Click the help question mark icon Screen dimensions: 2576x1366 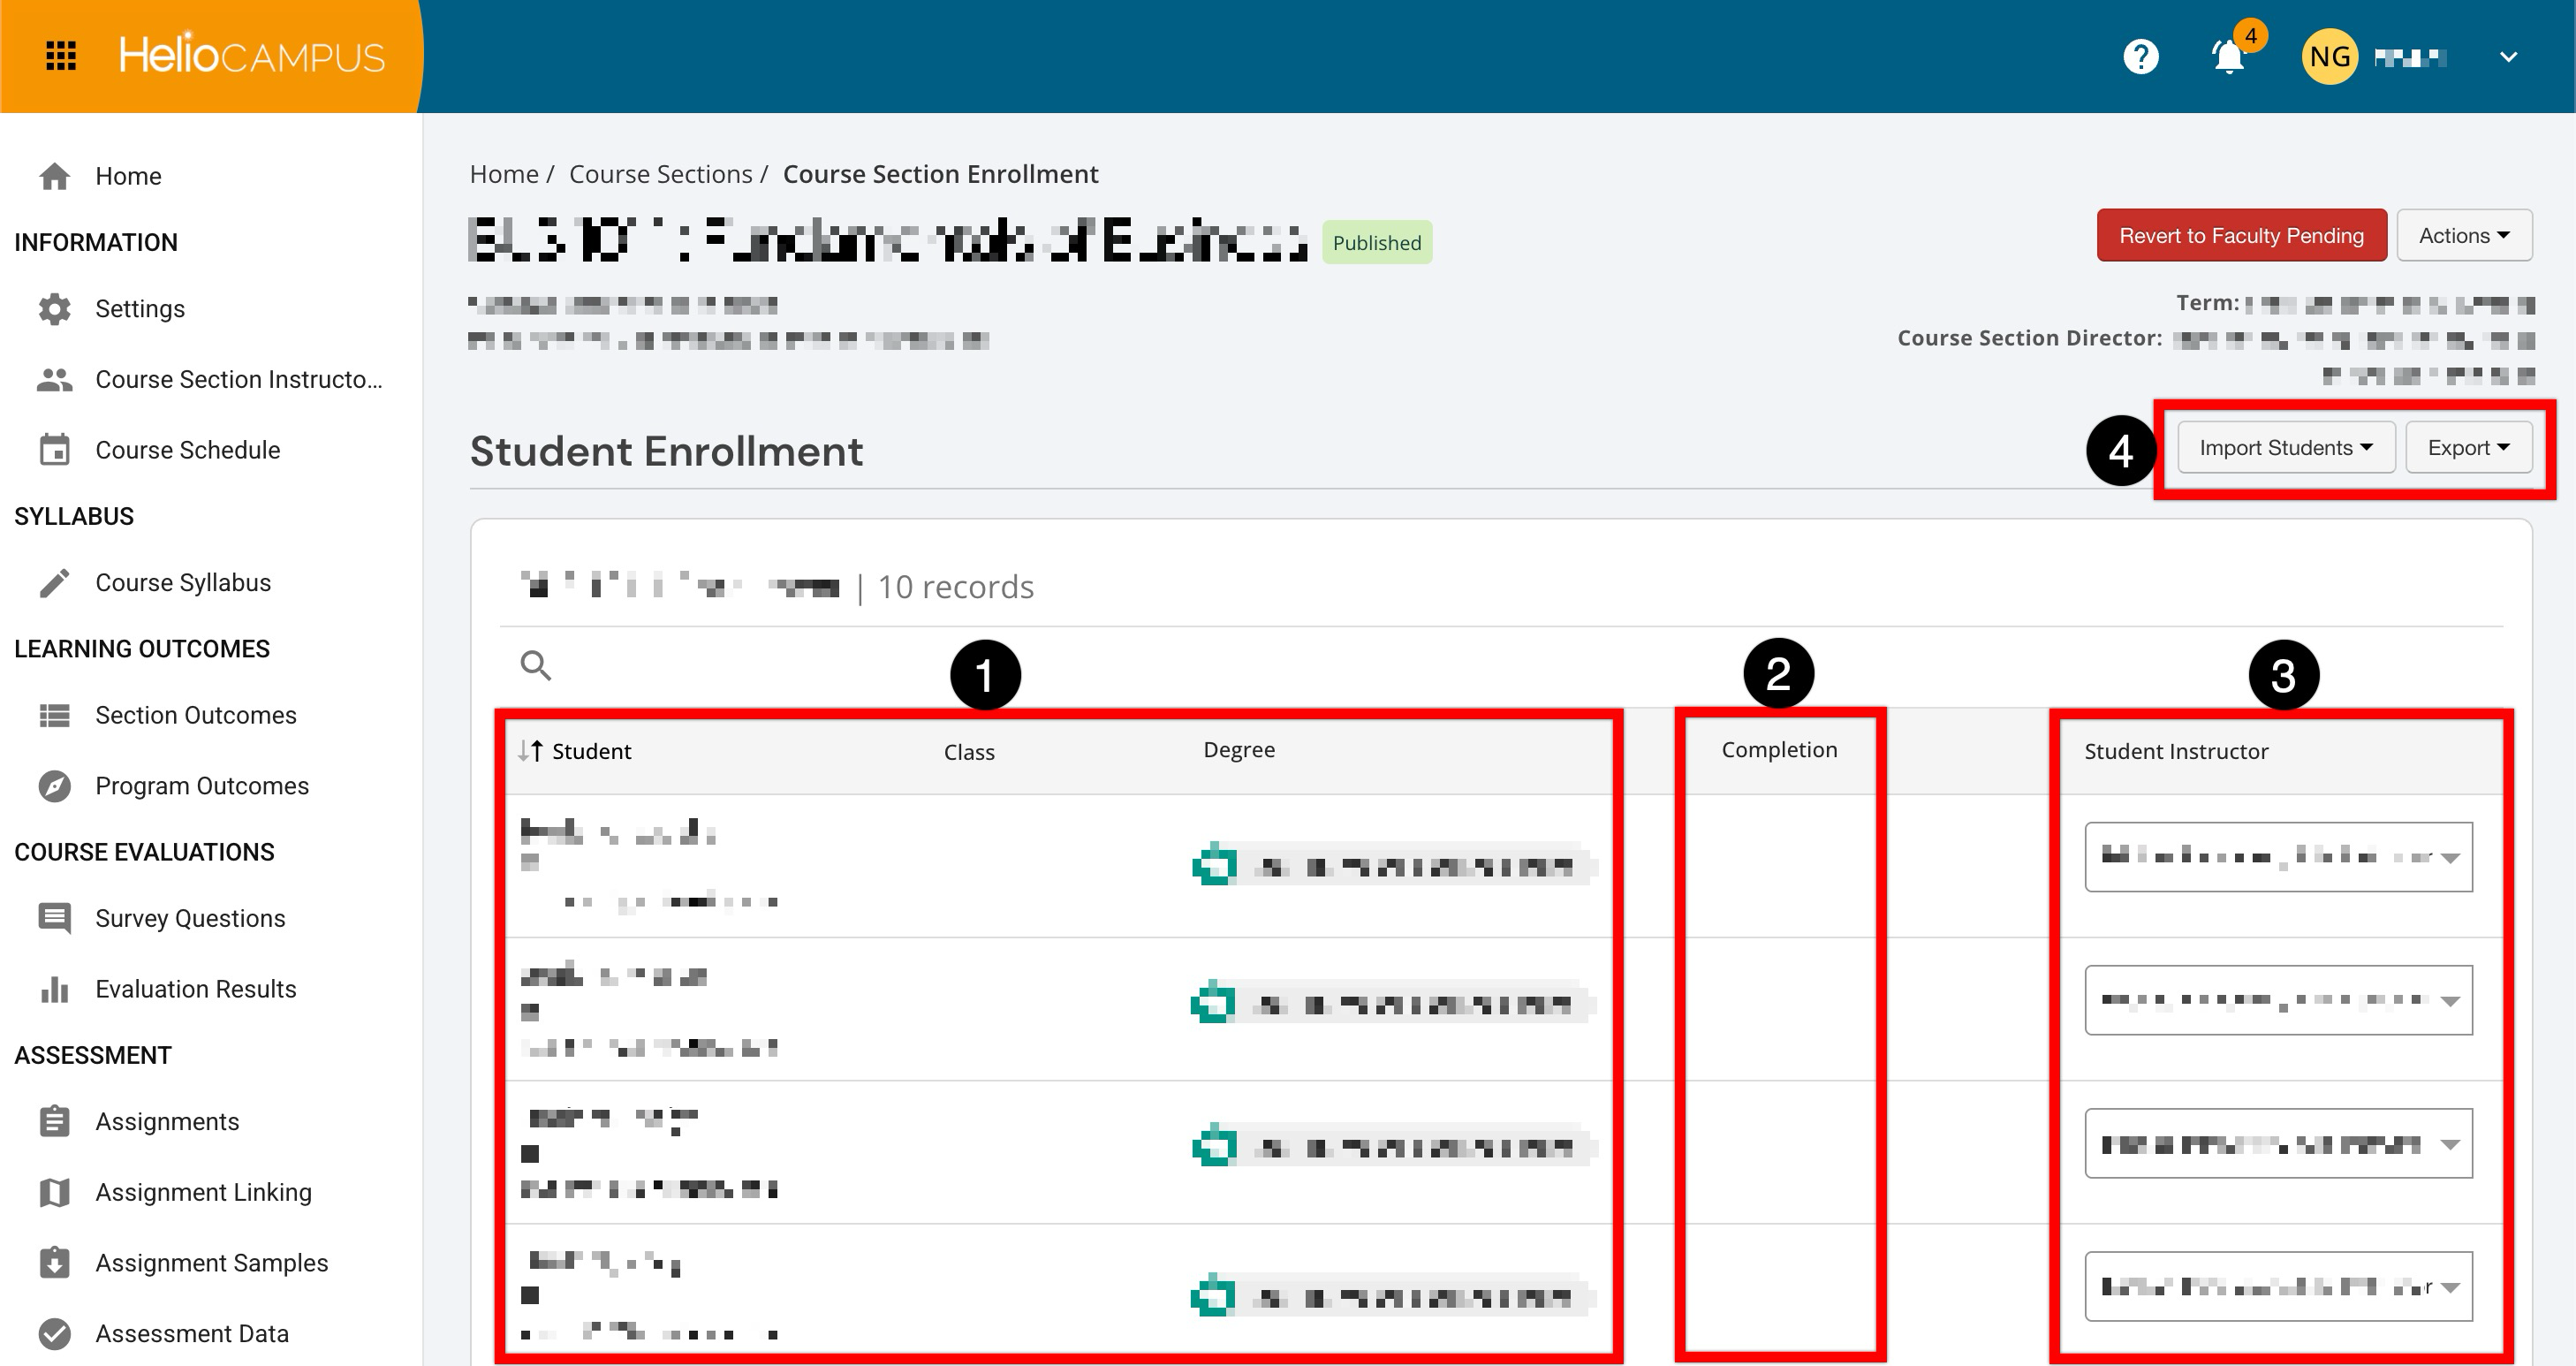[x=2140, y=57]
